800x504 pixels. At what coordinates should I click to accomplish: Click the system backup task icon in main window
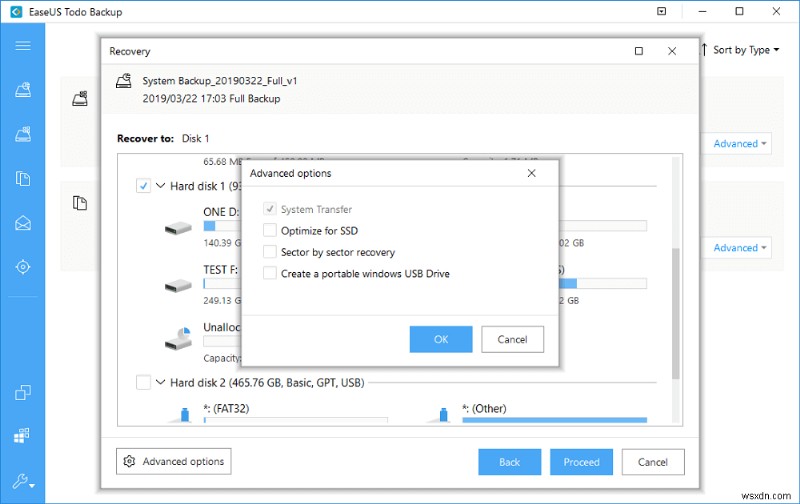click(x=80, y=98)
